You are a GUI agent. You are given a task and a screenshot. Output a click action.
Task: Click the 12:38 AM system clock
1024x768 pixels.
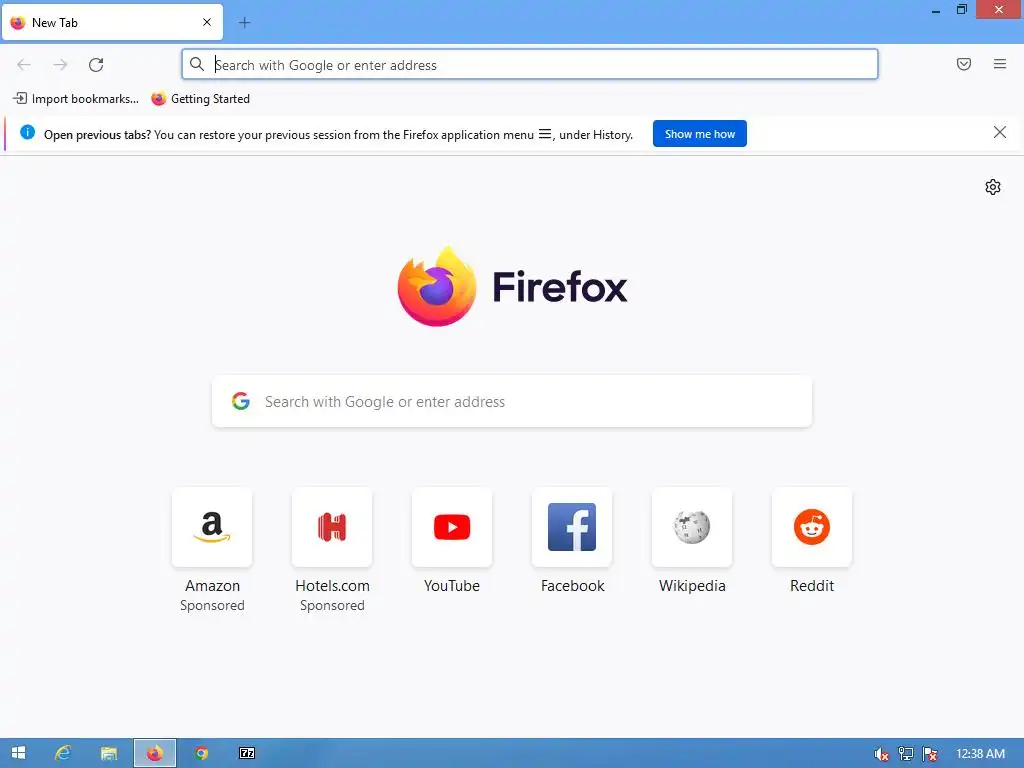(x=980, y=754)
